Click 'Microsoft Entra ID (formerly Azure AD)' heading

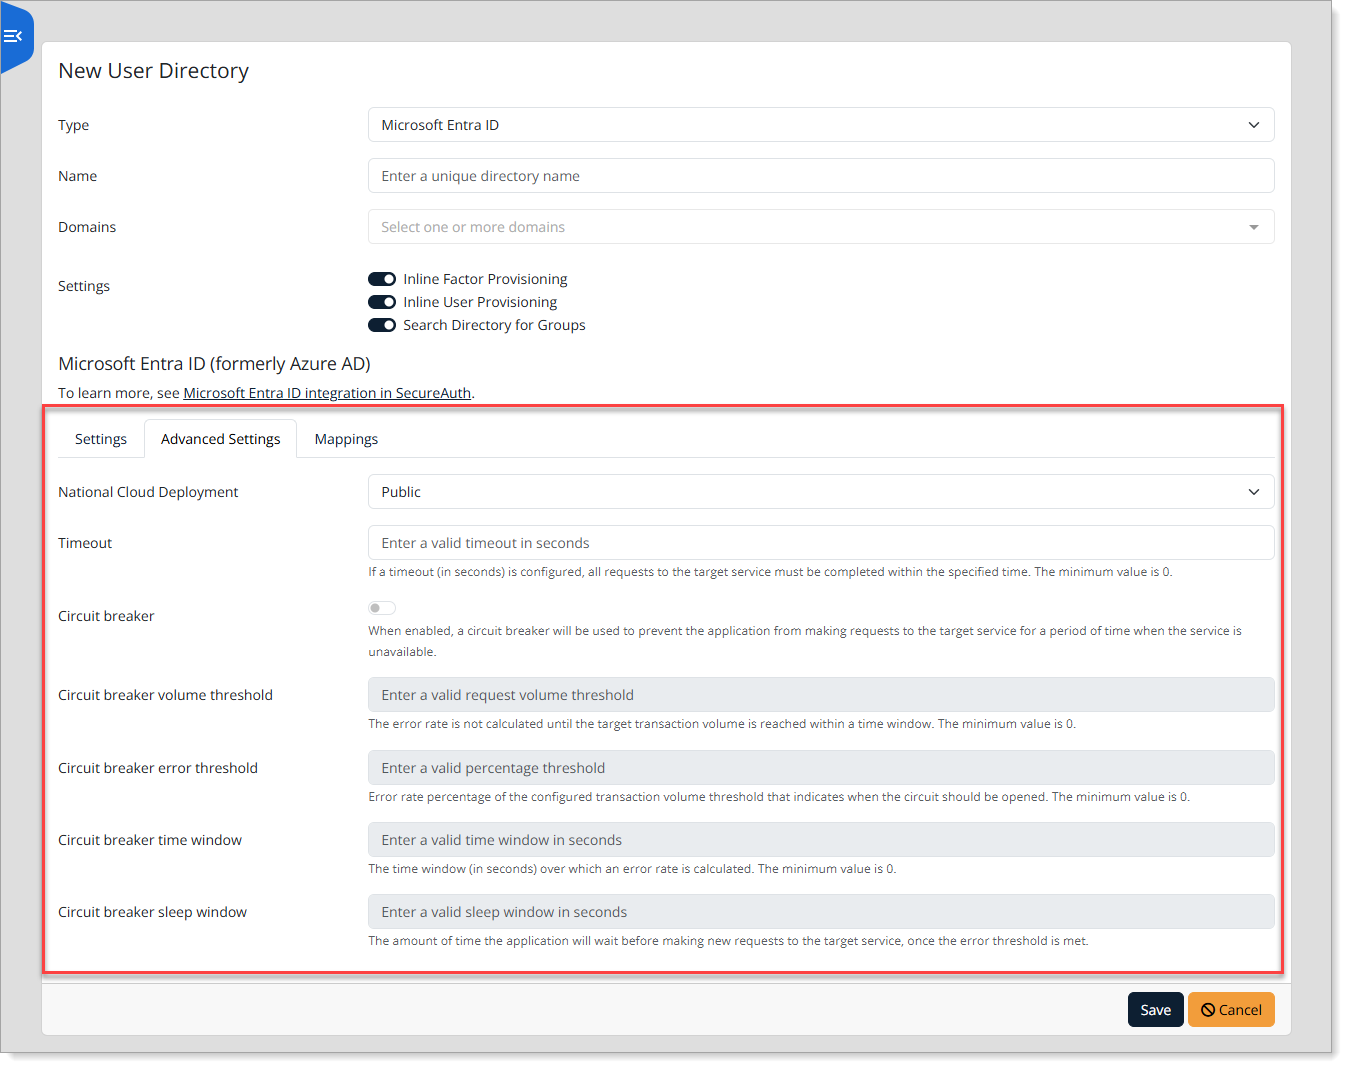coord(214,364)
